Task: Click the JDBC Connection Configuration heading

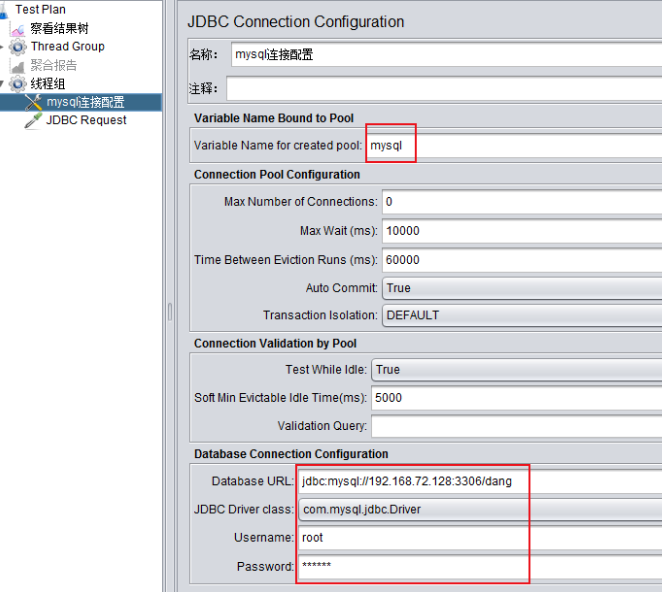Action: (x=296, y=22)
